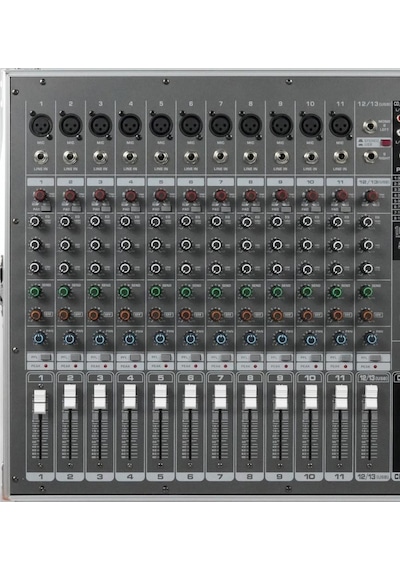
Task: Toggle the PAD switch on channel 11
Action: click(346, 208)
